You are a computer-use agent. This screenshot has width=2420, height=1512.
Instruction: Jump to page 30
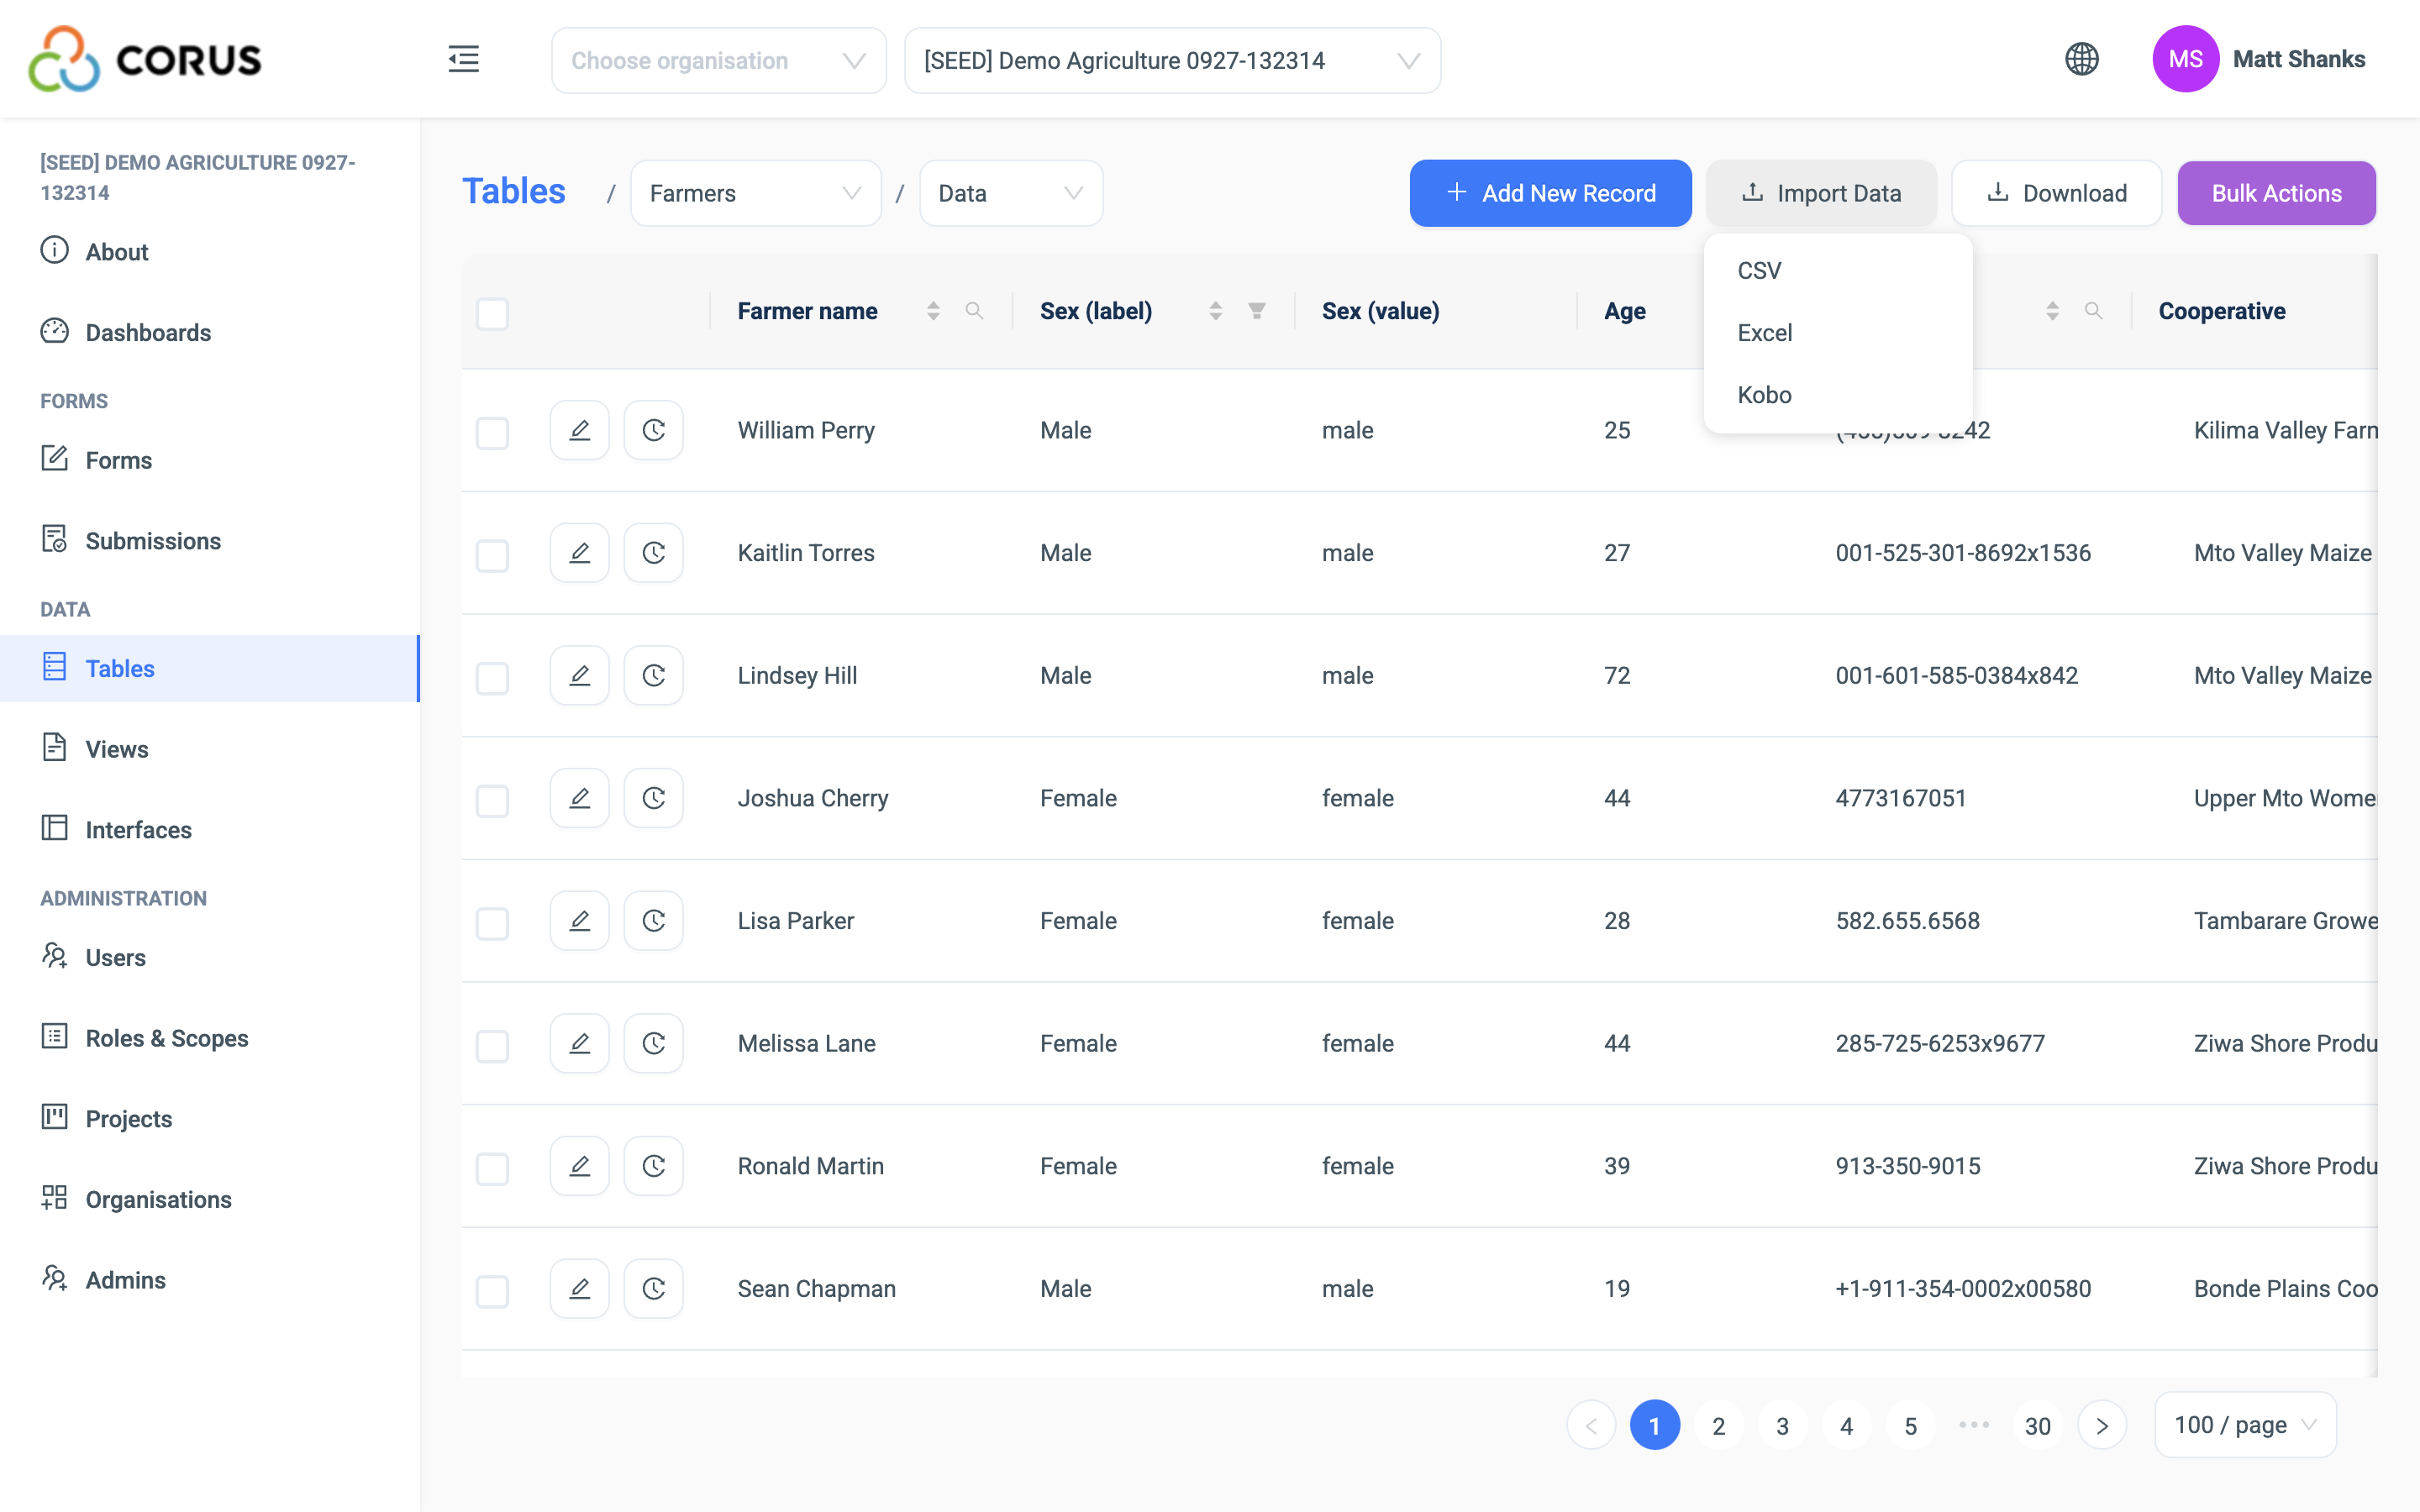click(2037, 1425)
